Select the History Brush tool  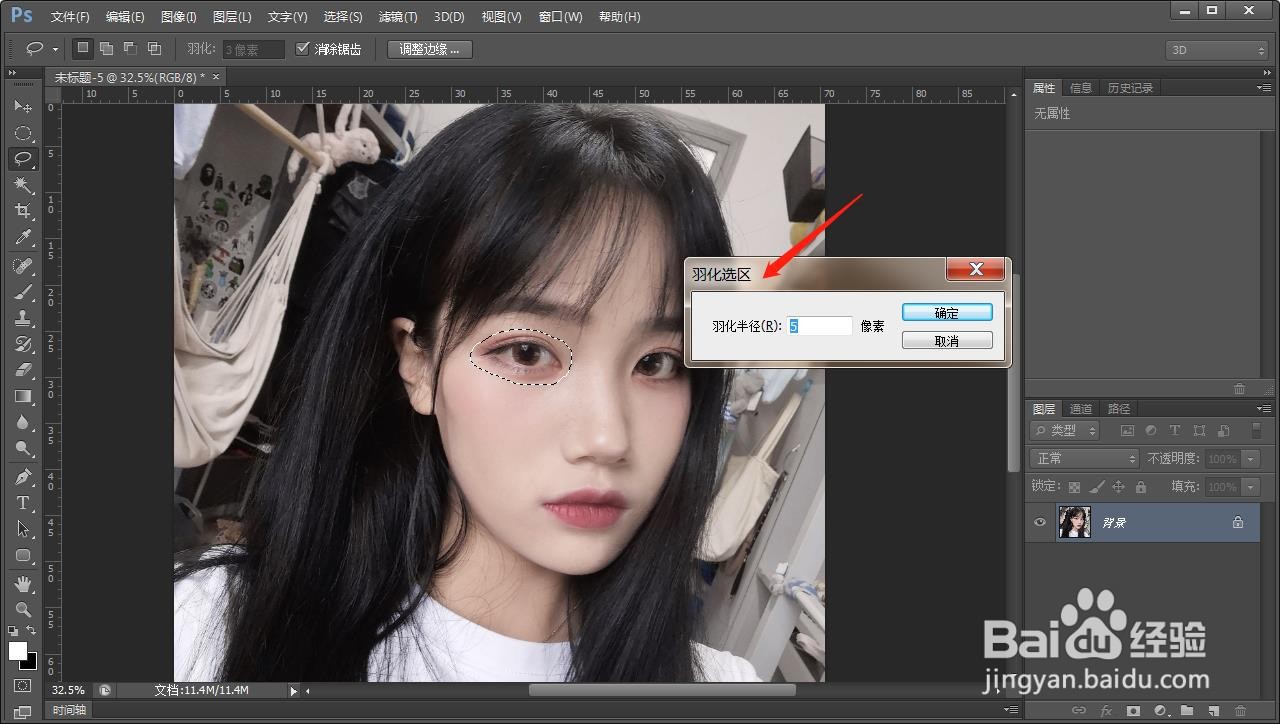pos(23,344)
